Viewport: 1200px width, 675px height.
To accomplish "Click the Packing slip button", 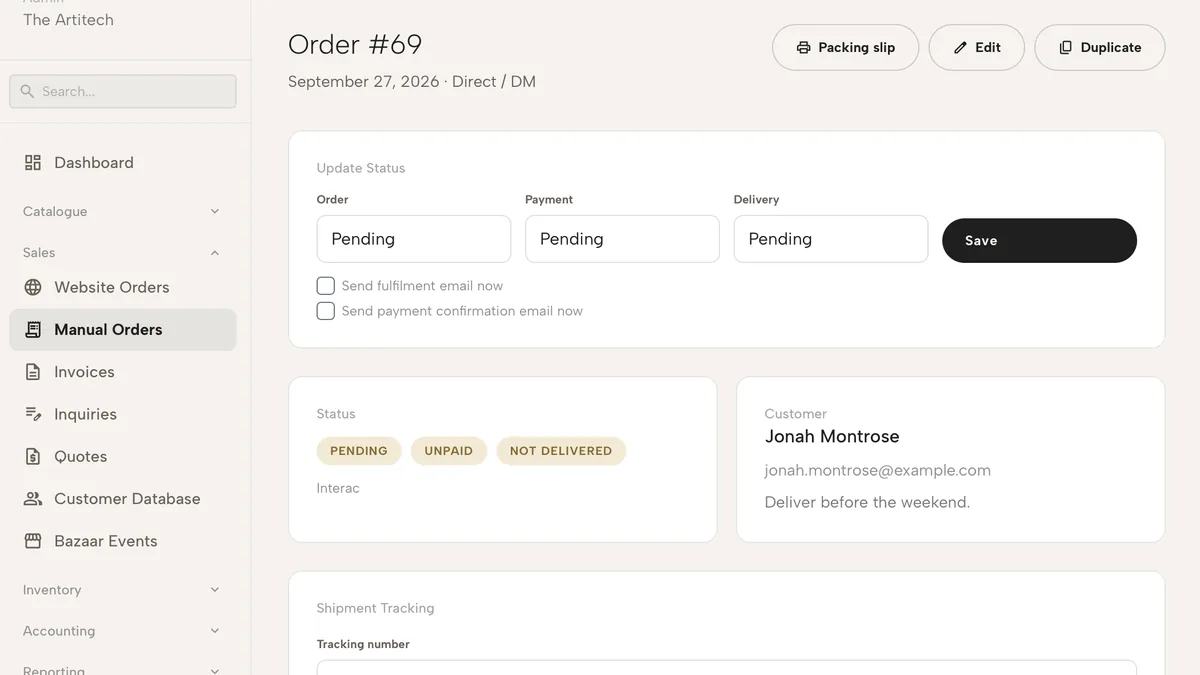I will 846,47.
